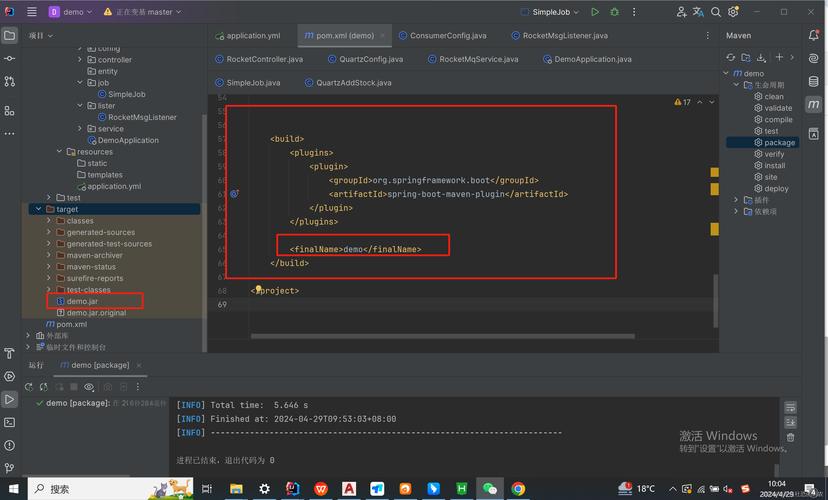Open Code With Me user icon
Viewport: 828px width, 500px height.
coord(681,12)
